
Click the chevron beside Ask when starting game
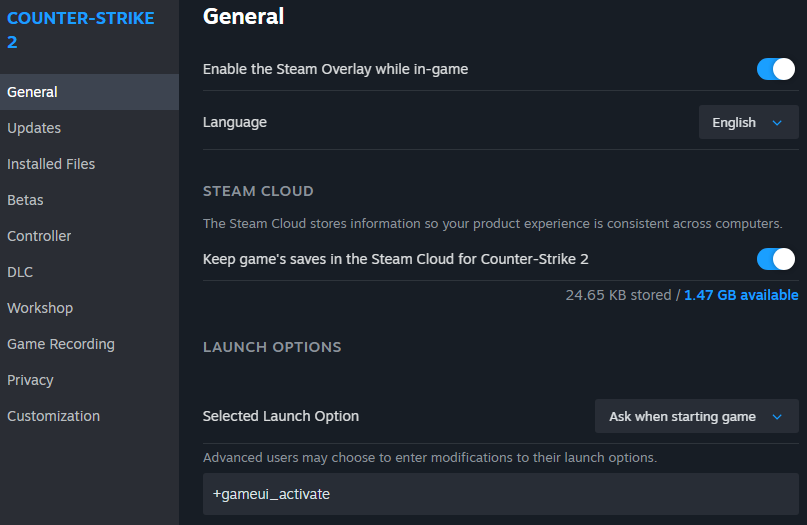pos(777,417)
